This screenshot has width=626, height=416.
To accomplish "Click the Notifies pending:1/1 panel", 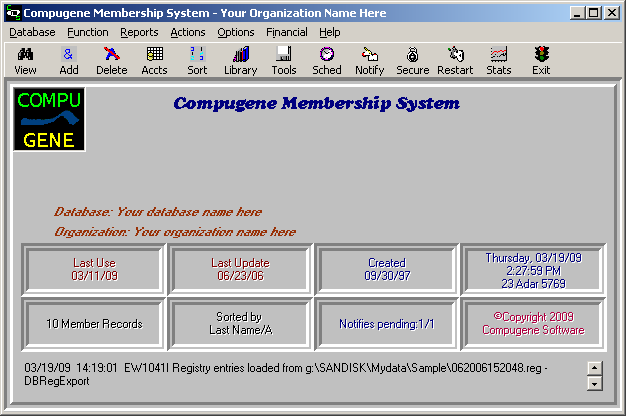I will [x=387, y=324].
